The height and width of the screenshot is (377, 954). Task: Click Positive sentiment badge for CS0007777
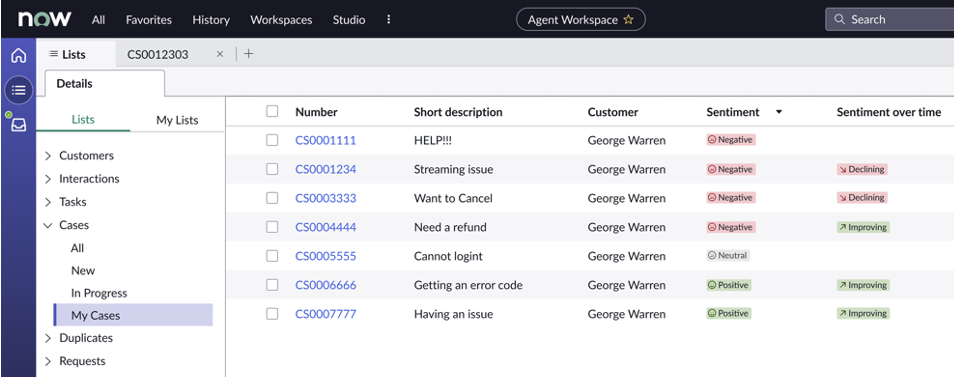tap(728, 314)
